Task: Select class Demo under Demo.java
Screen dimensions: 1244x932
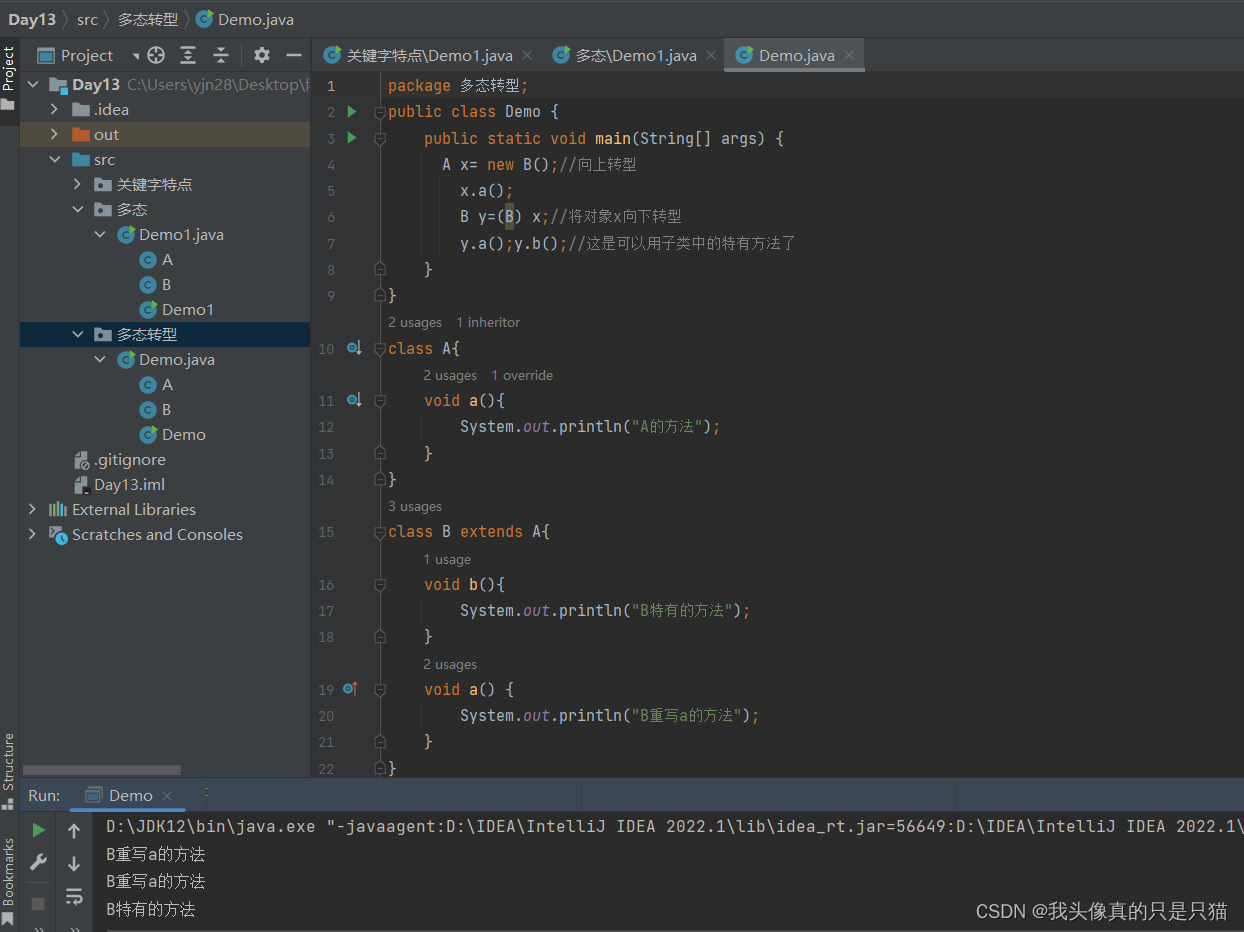Action: 172,435
